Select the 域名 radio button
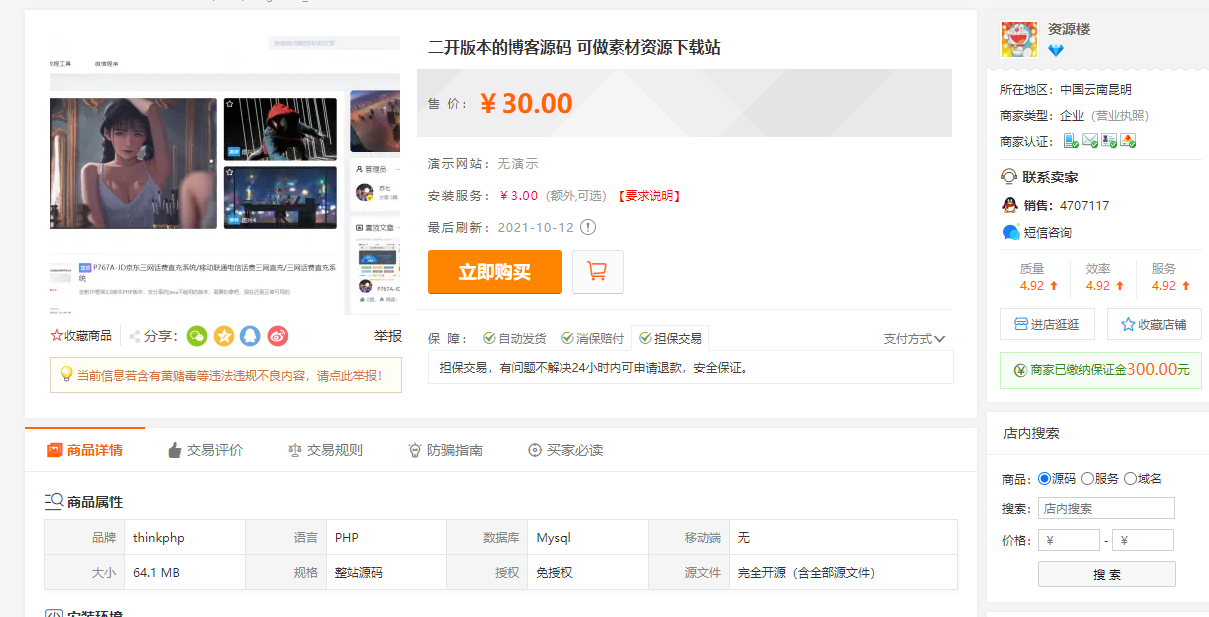Screen dimensions: 1209x617 [x=1130, y=478]
